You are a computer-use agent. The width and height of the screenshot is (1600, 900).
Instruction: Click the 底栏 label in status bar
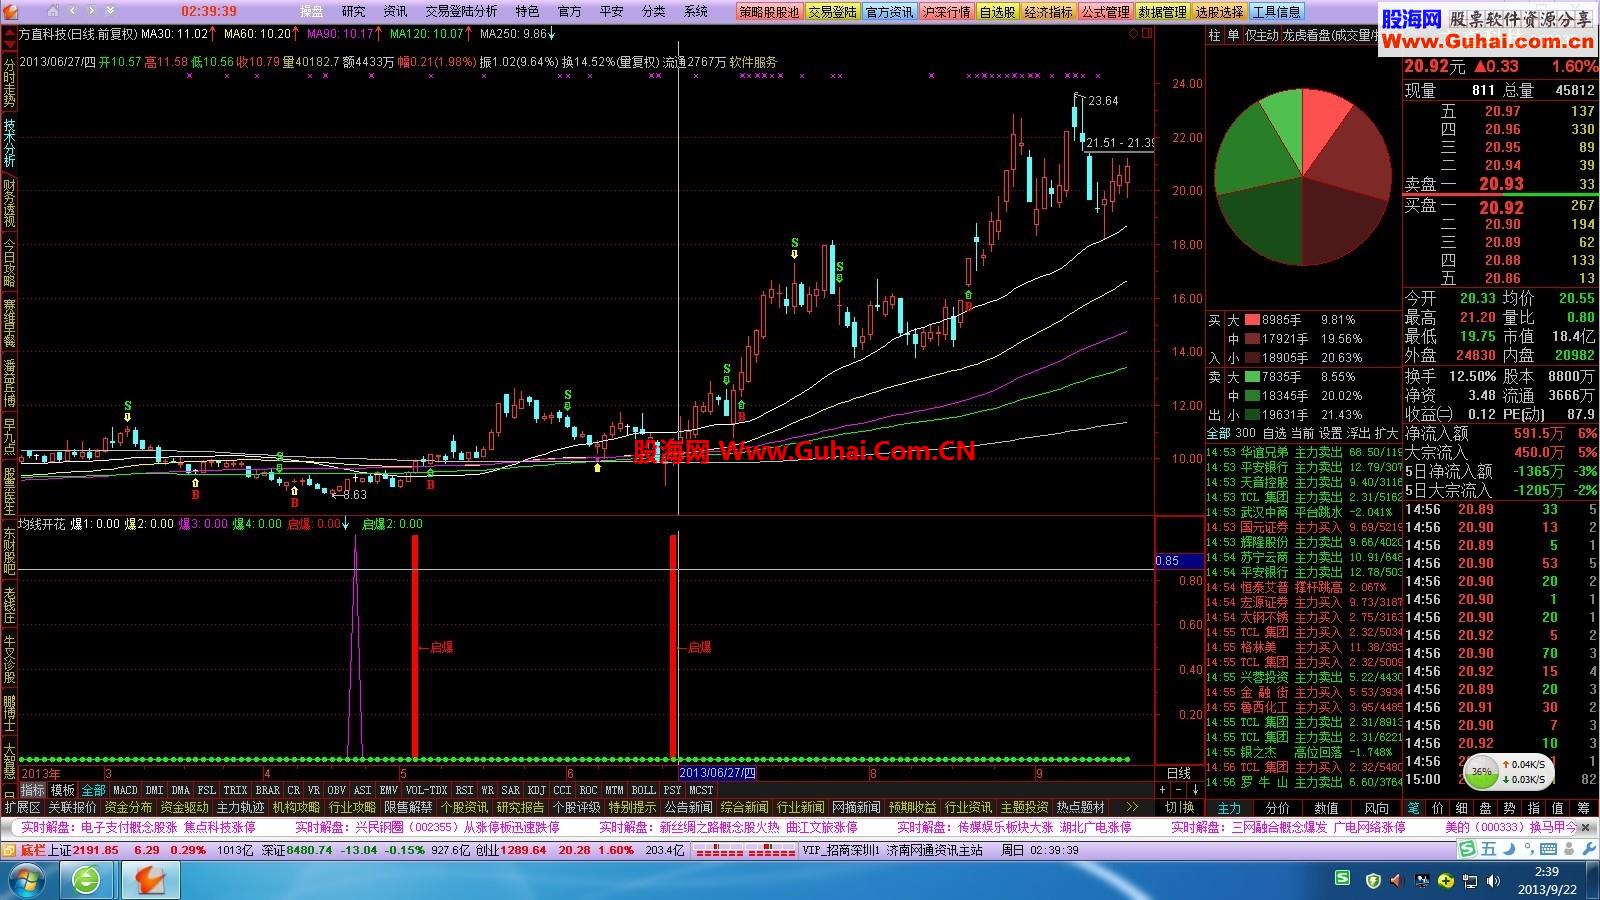tap(33, 850)
